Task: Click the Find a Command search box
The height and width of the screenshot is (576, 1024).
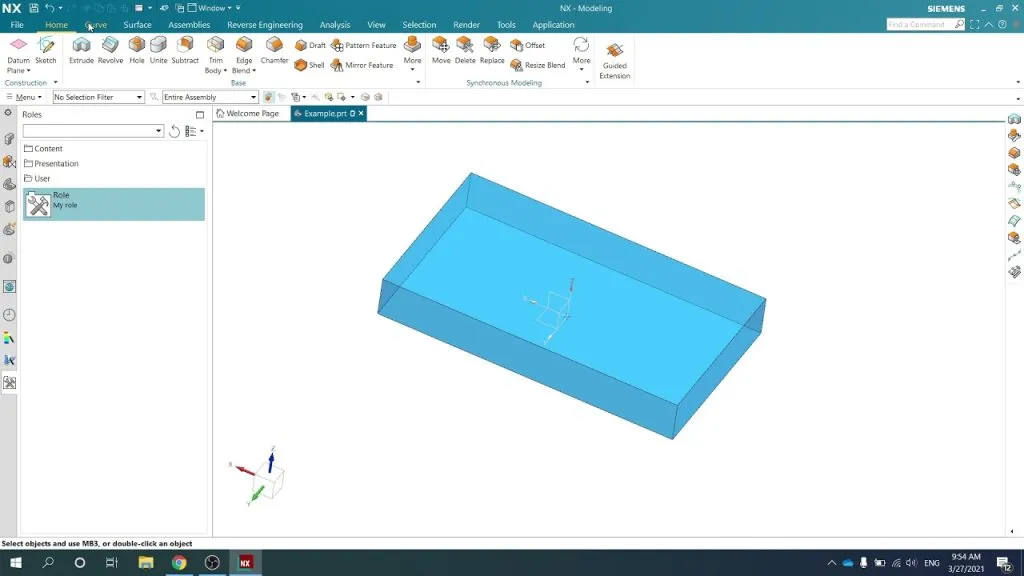Action: click(x=920, y=25)
